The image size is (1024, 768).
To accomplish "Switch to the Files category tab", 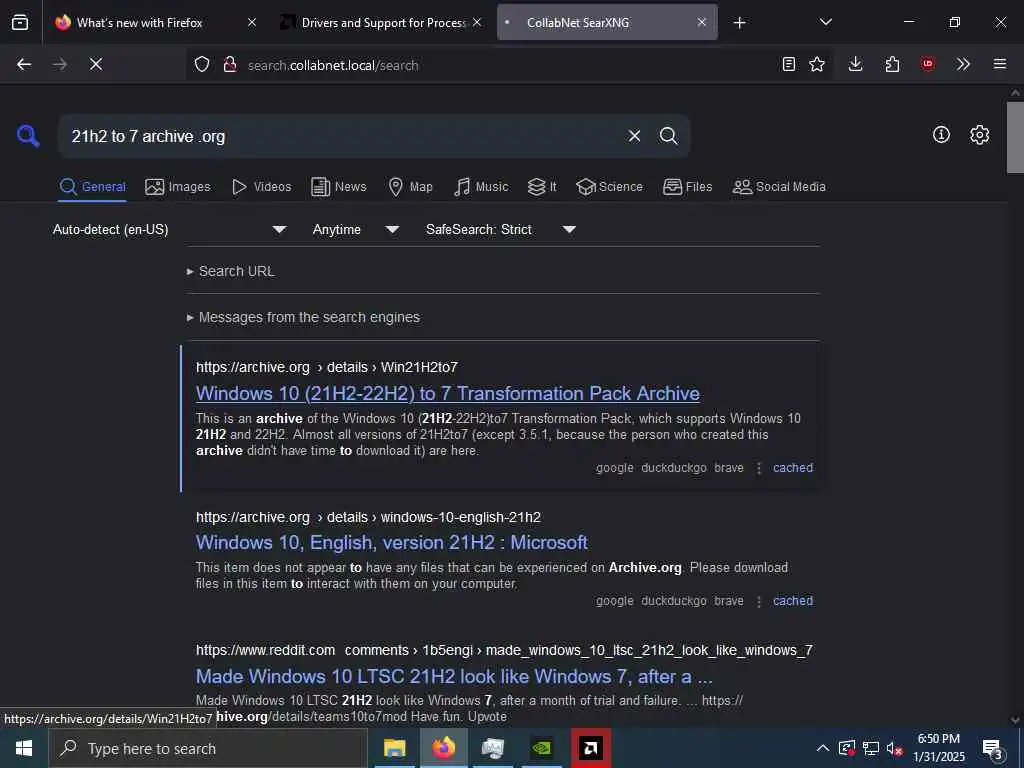I will point(688,187).
